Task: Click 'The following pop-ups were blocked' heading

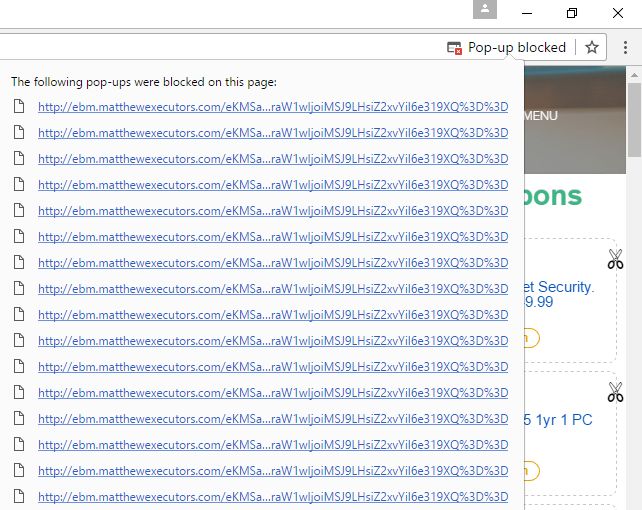Action: (x=144, y=82)
